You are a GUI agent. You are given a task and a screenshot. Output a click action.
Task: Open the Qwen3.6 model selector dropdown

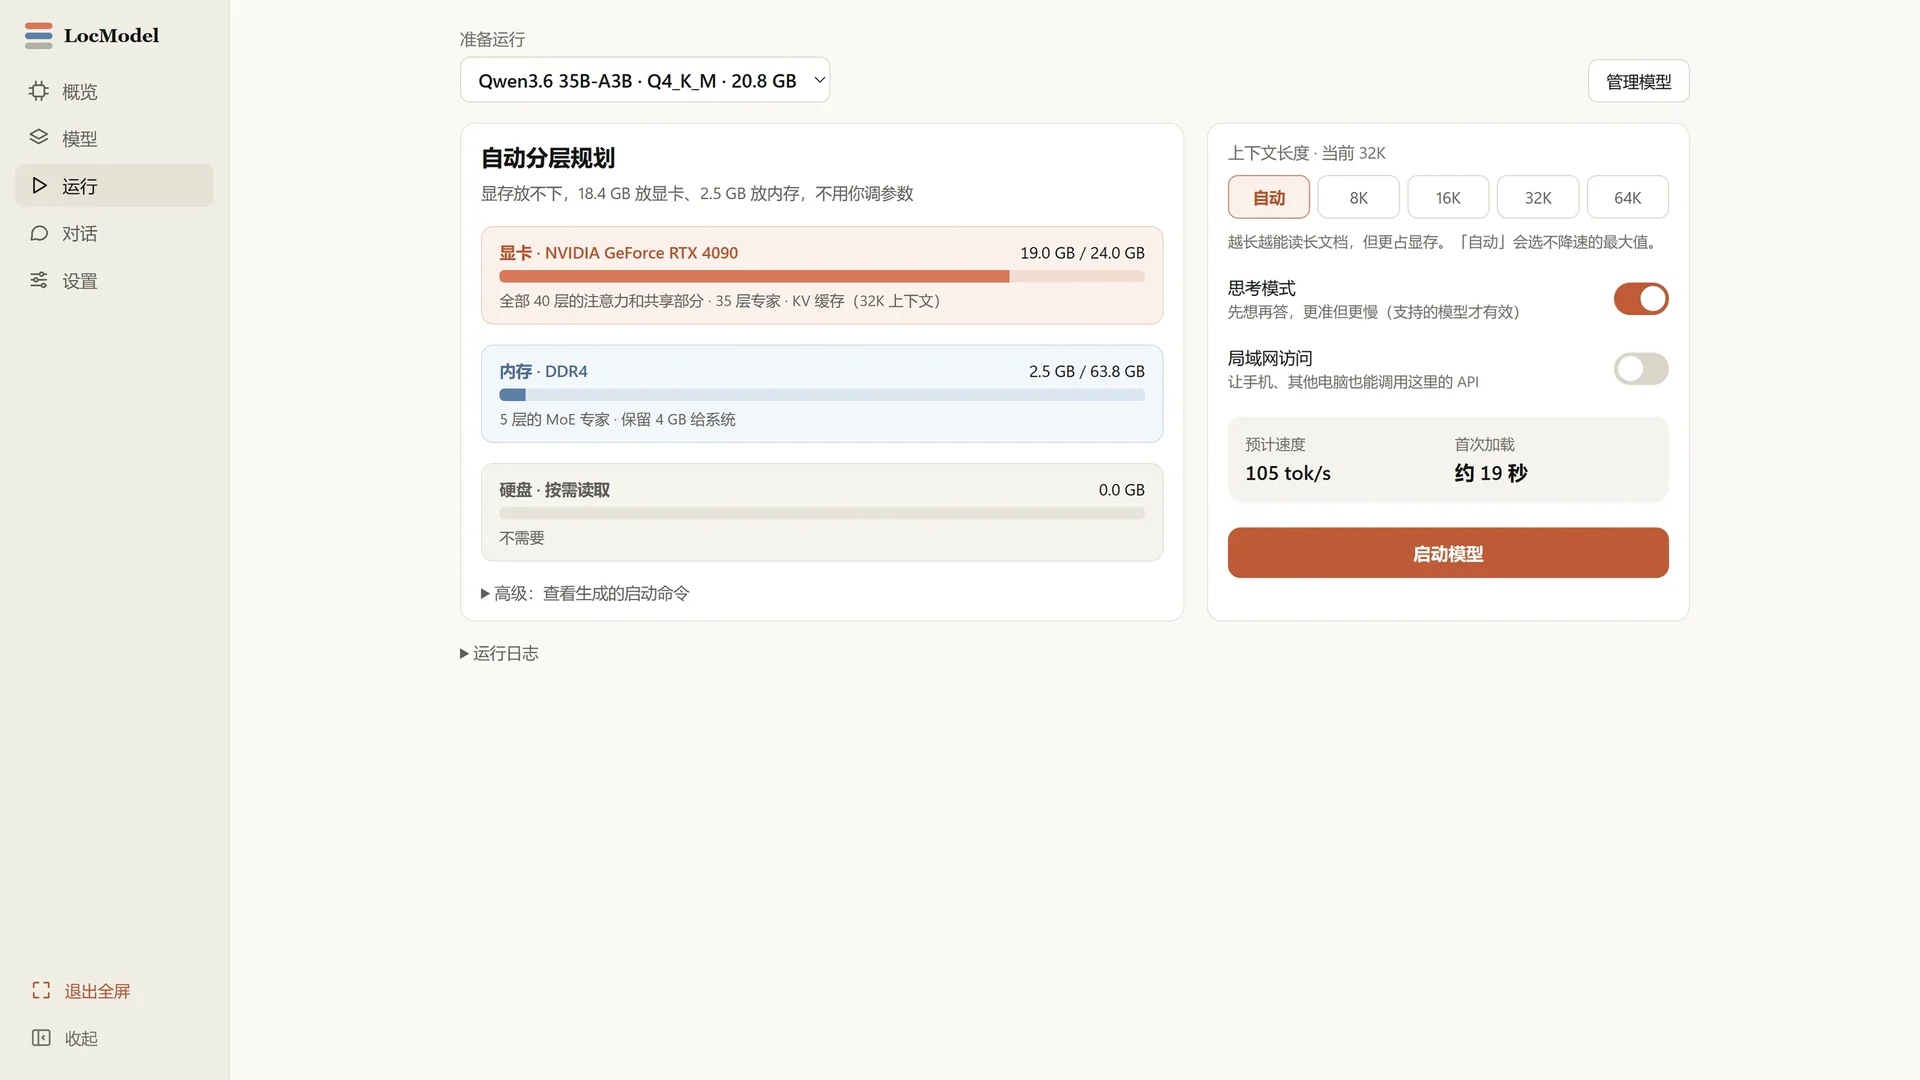pyautogui.click(x=645, y=80)
